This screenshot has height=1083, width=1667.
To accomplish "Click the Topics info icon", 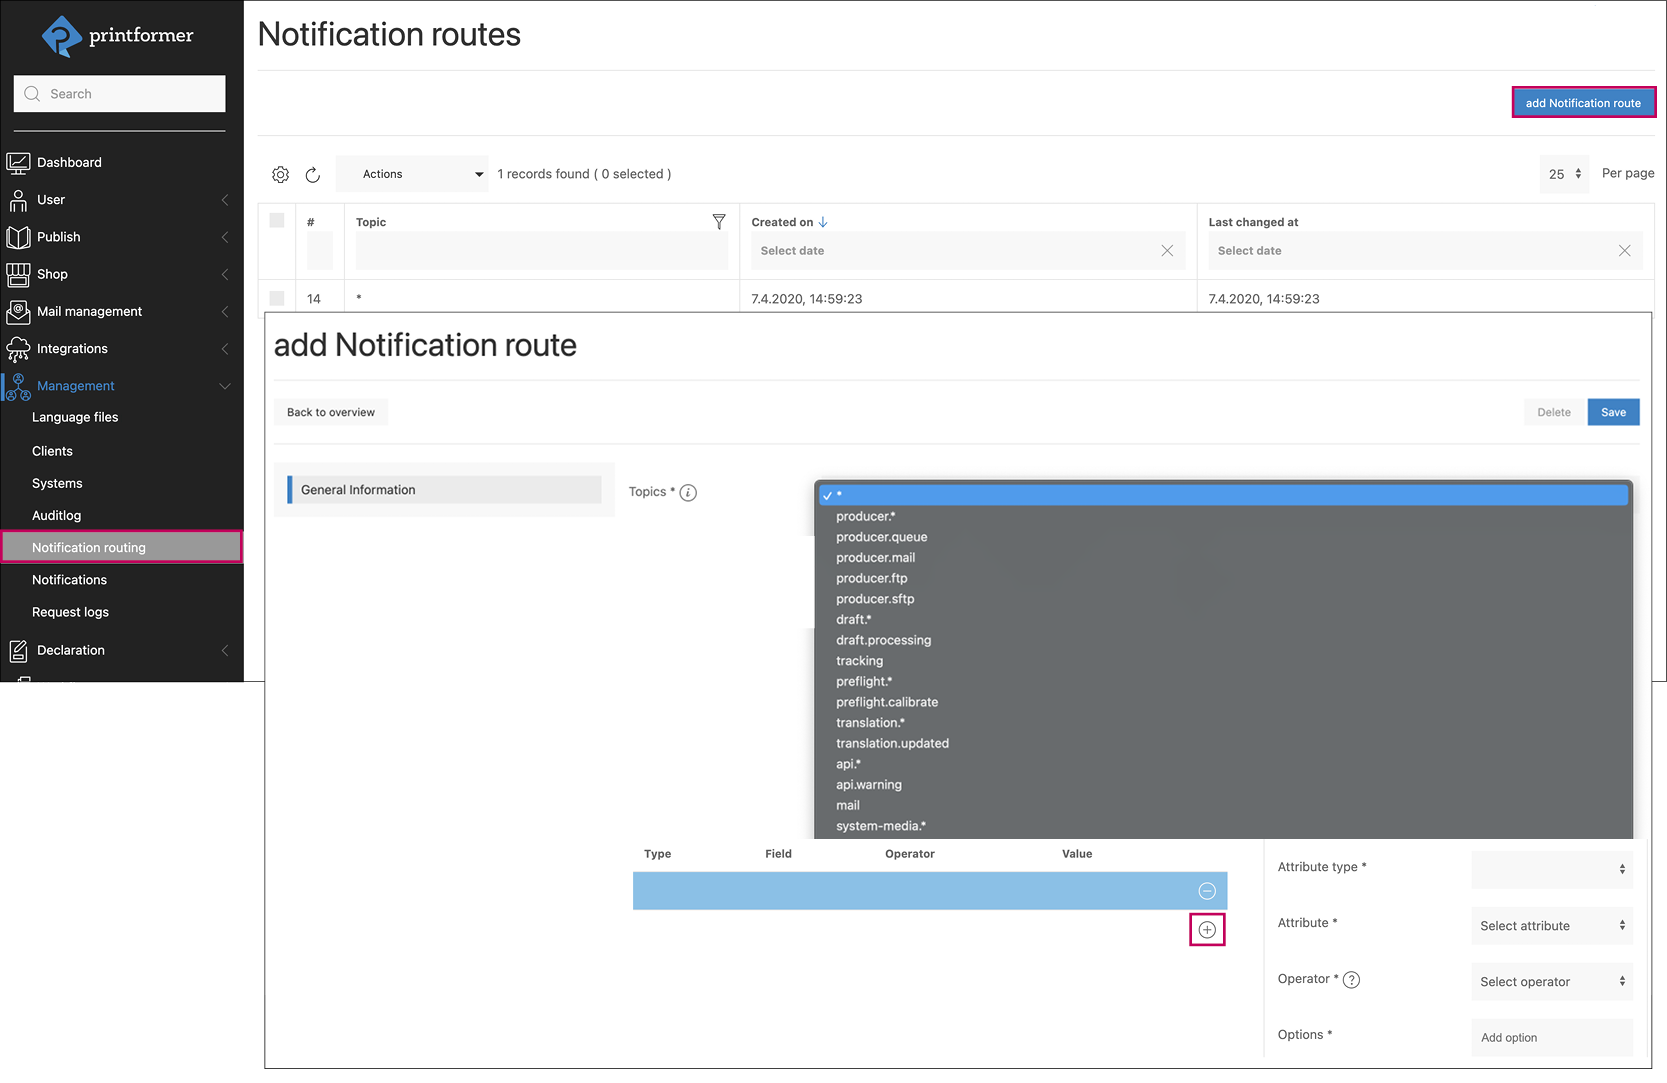I will [x=688, y=493].
